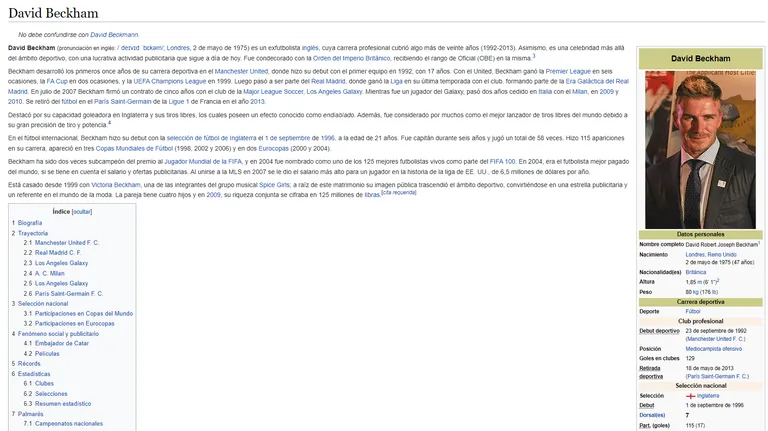The image size is (768, 431).
Task: Open the Premier League link
Action: [x=568, y=72]
